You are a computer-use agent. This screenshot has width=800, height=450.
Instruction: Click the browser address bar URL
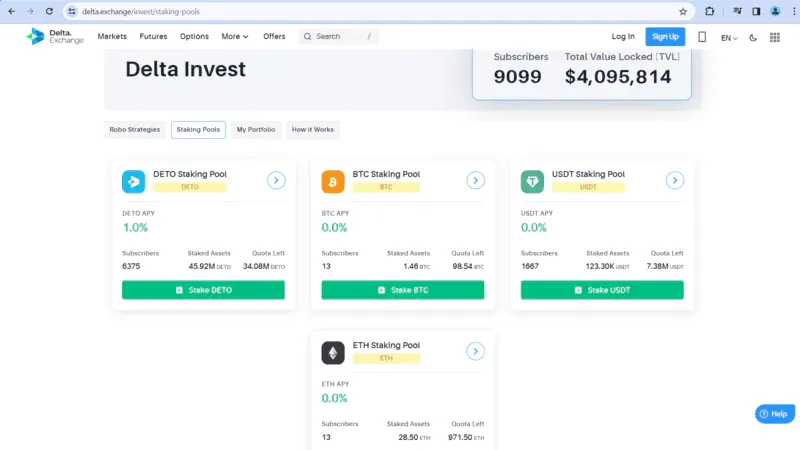(x=141, y=11)
